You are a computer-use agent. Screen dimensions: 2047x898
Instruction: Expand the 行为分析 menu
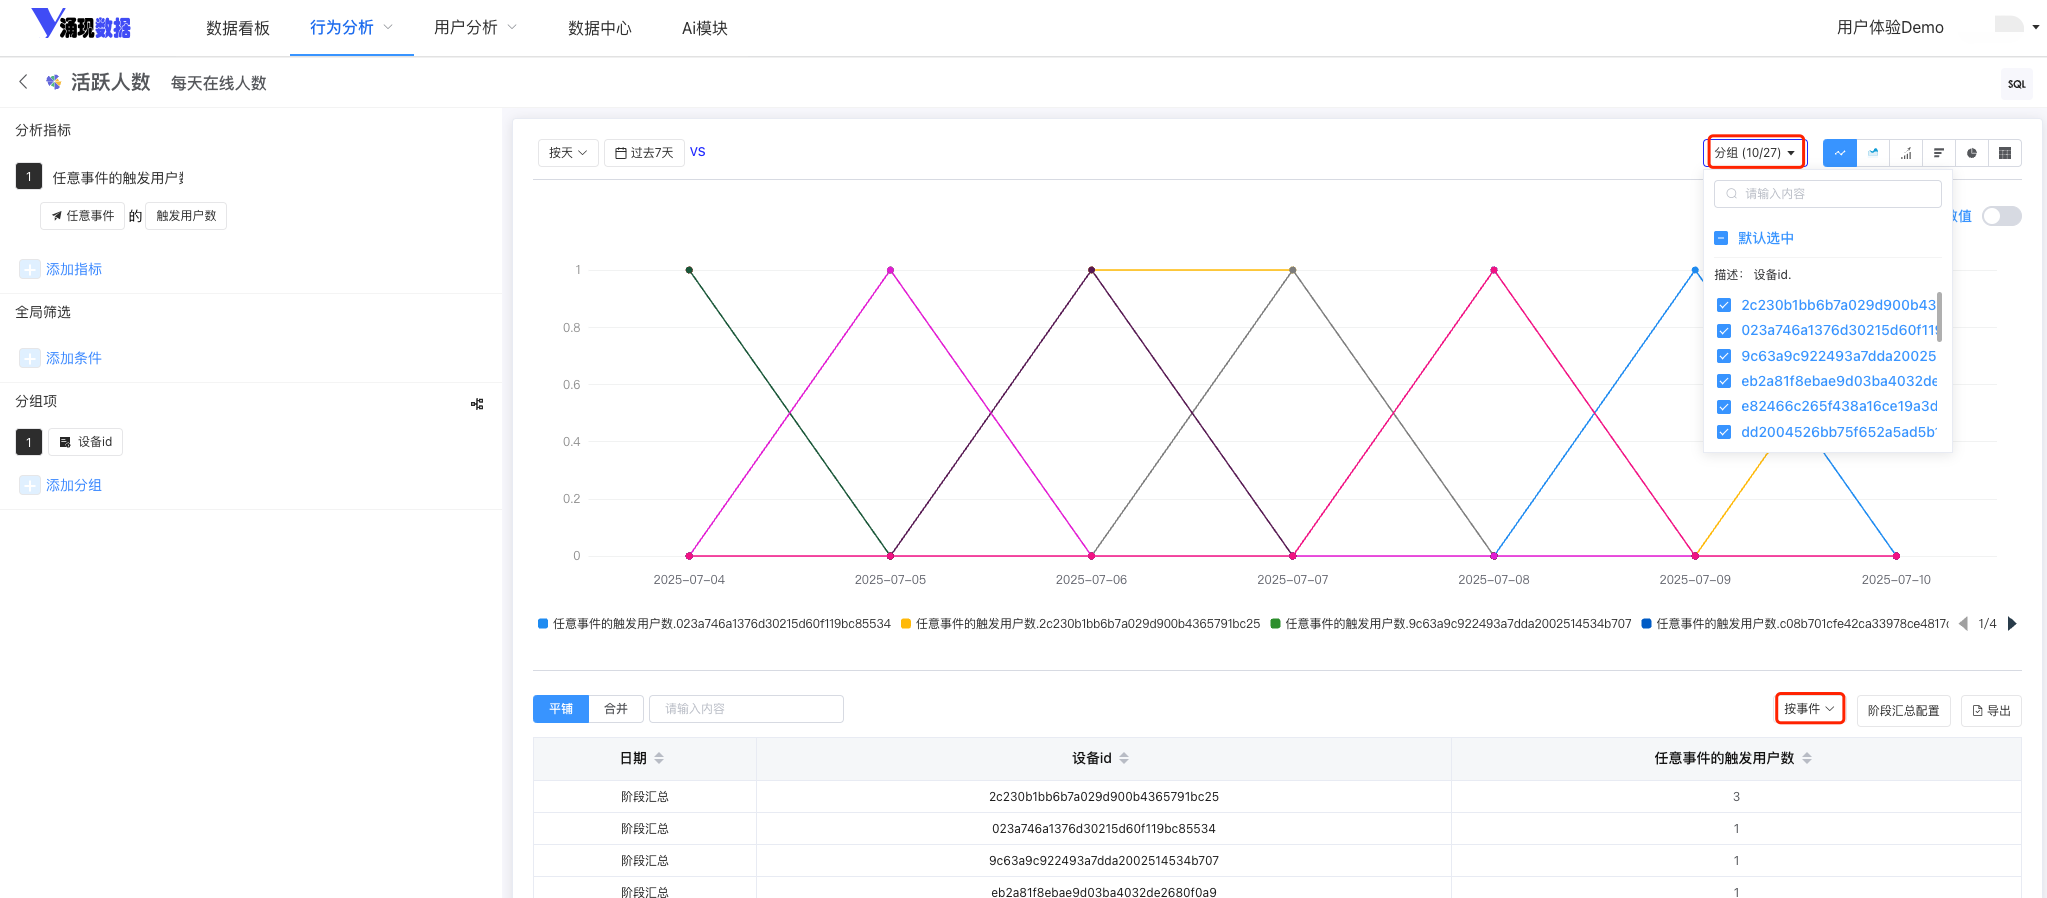(351, 27)
